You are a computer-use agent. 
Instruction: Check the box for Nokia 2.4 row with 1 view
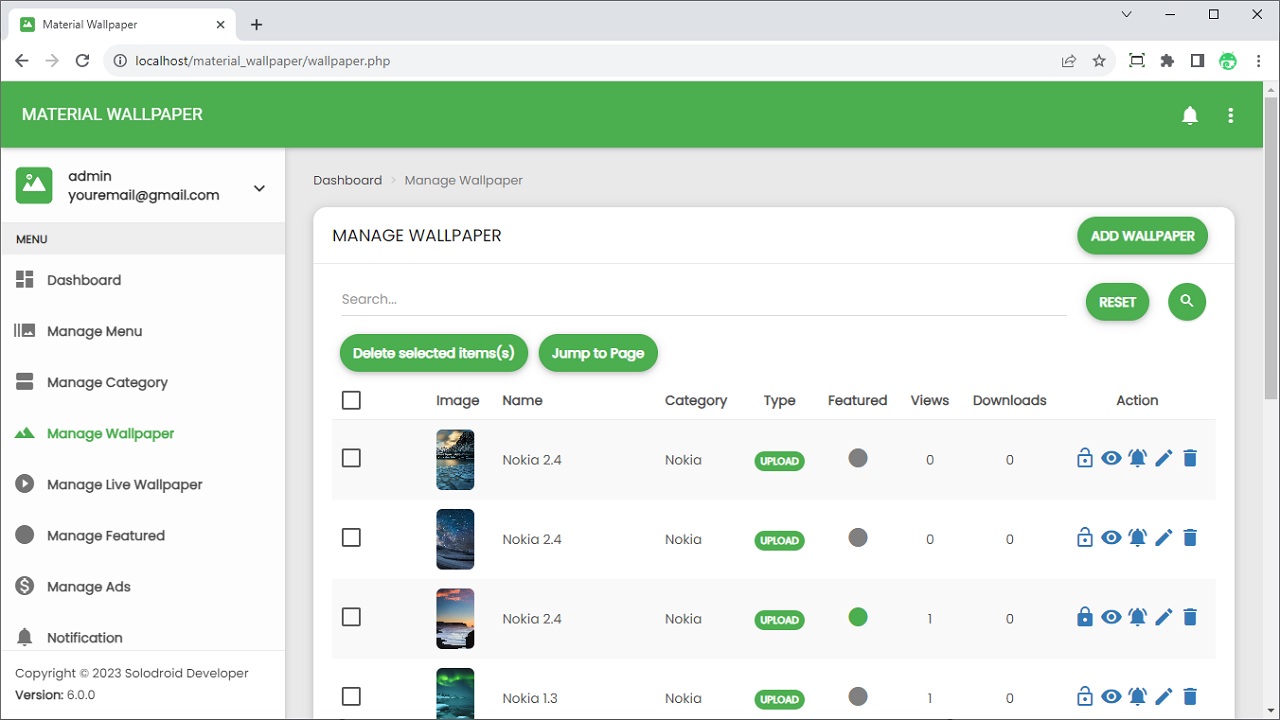(x=351, y=617)
